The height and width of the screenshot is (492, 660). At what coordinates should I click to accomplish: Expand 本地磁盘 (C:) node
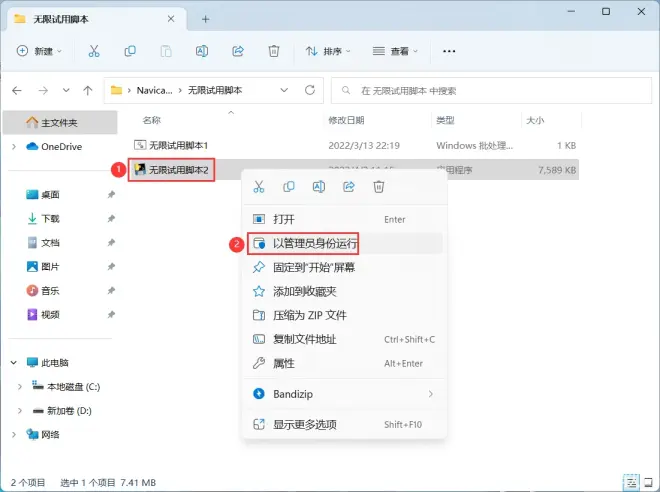click(x=20, y=386)
